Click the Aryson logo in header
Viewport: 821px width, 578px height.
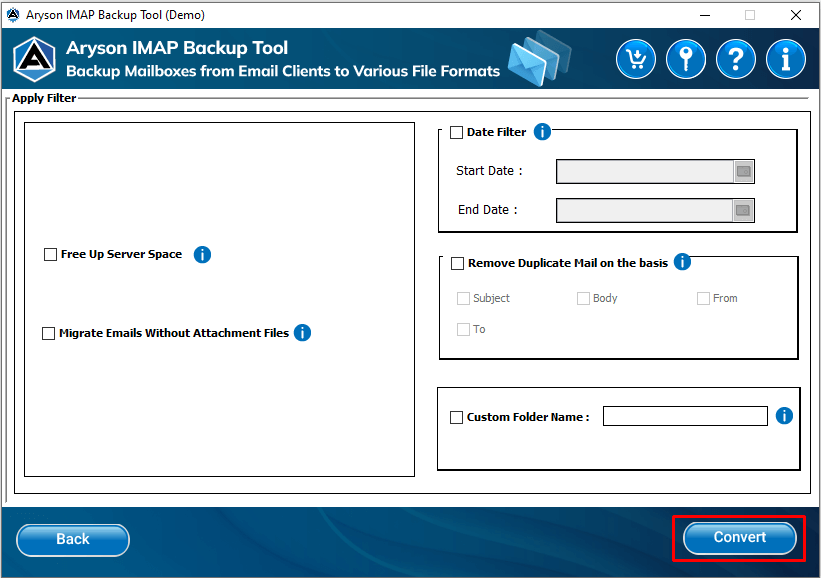click(x=35, y=59)
